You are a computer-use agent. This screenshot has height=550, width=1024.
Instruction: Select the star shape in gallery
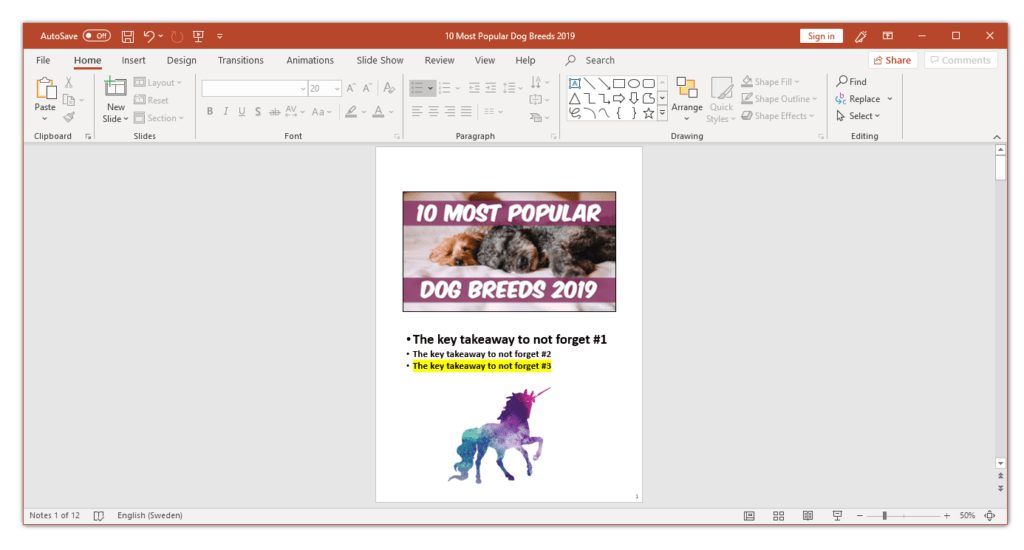(648, 113)
